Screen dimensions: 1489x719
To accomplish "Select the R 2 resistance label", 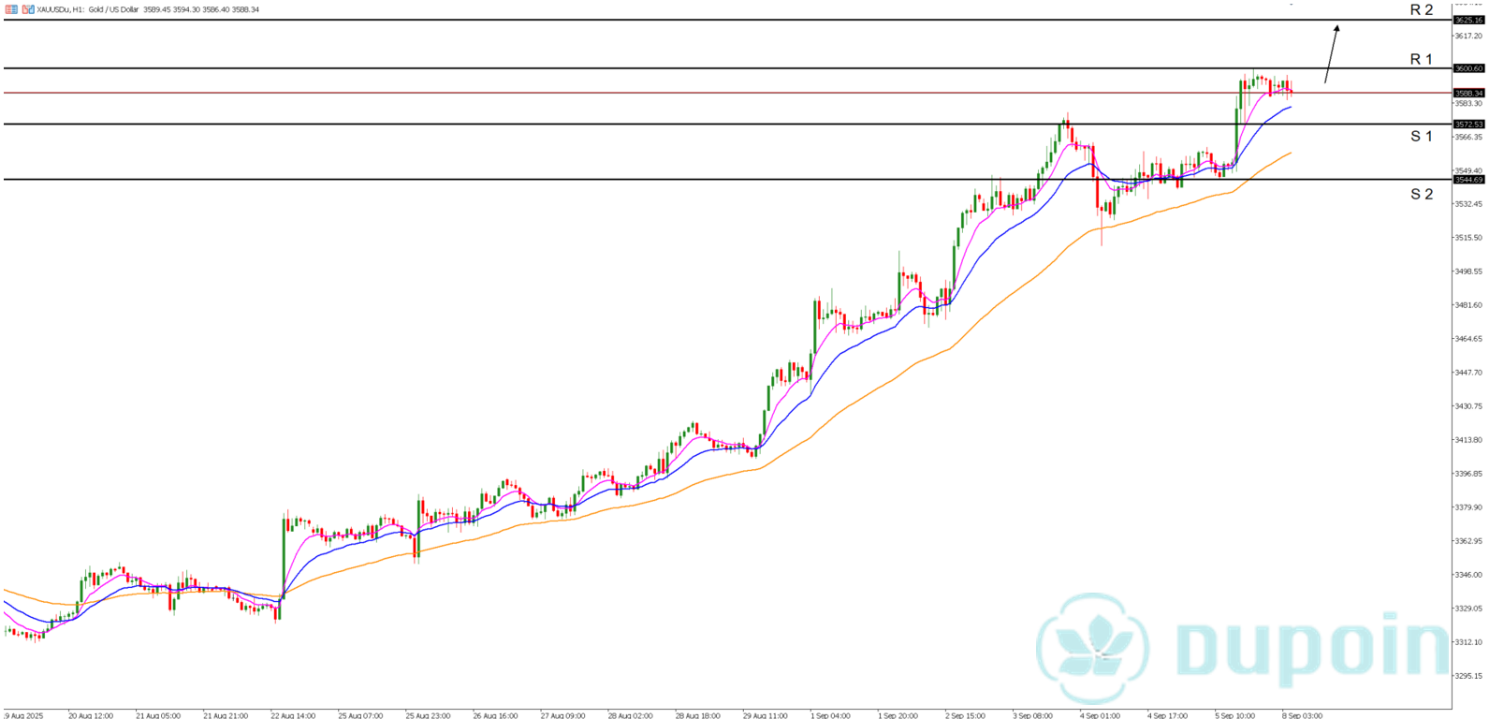I will pyautogui.click(x=1421, y=10).
